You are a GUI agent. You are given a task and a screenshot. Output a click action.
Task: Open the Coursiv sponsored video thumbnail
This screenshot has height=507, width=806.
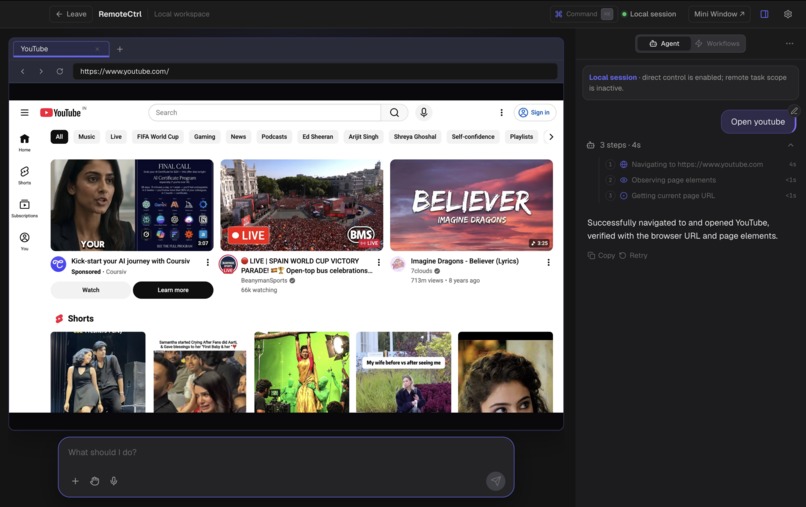(x=132, y=205)
